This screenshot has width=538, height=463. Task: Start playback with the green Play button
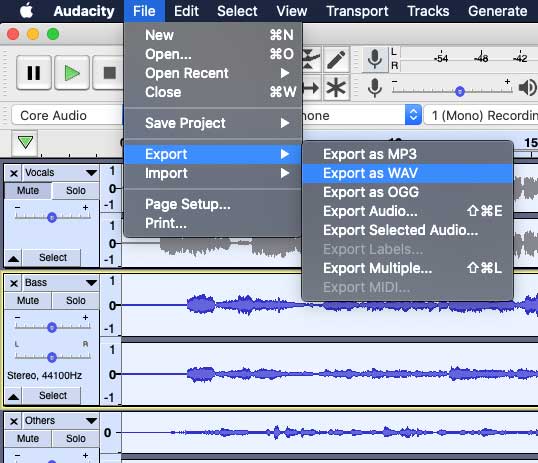tap(72, 73)
